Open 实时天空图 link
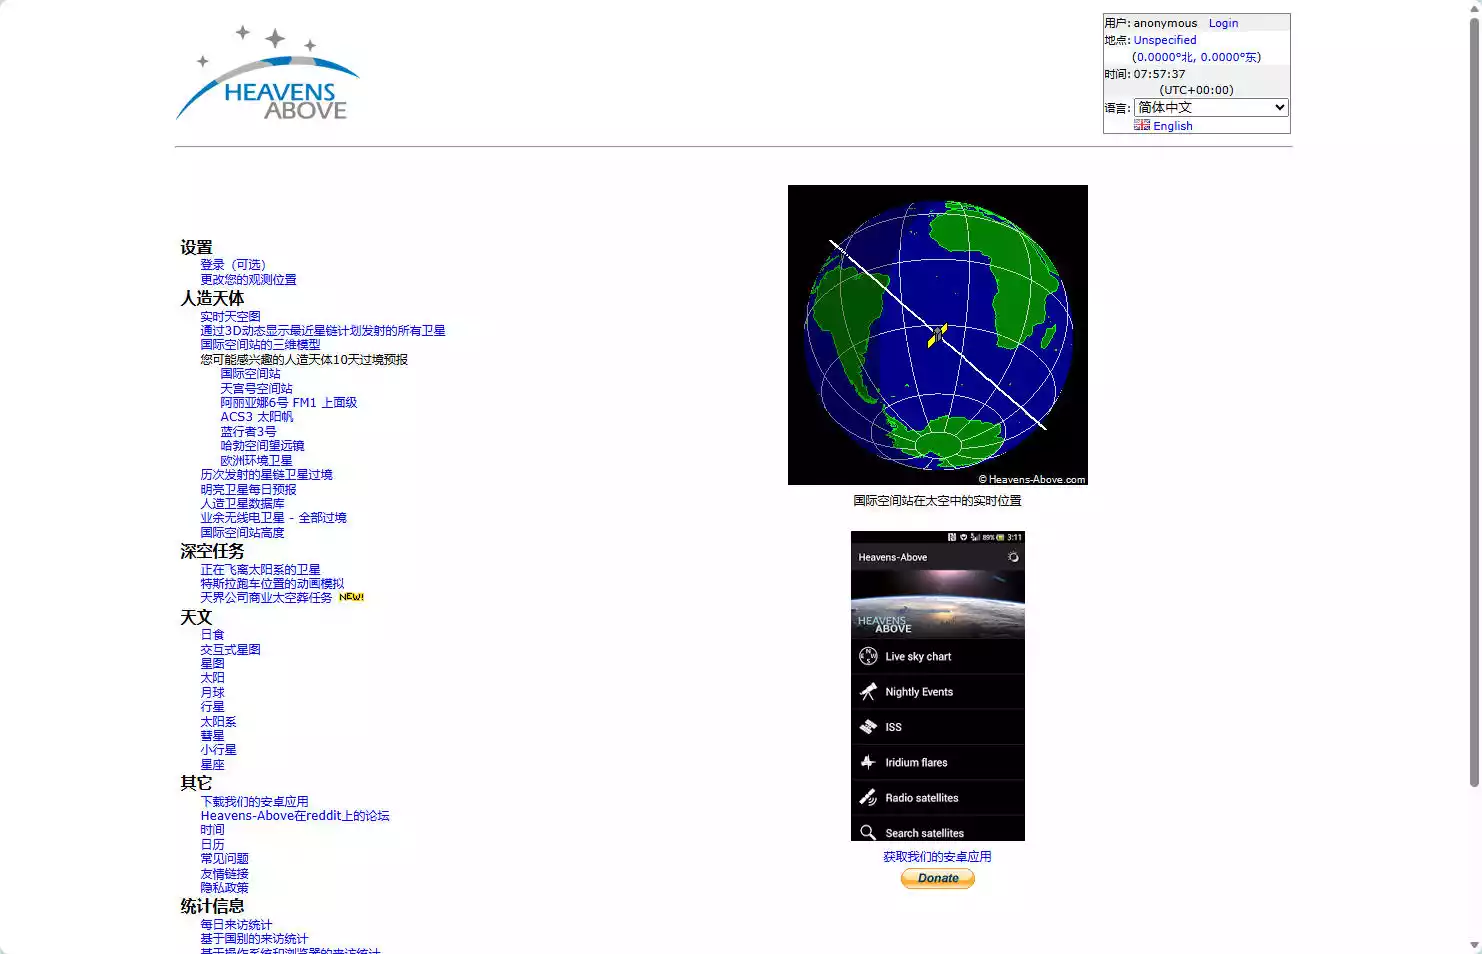 click(230, 316)
